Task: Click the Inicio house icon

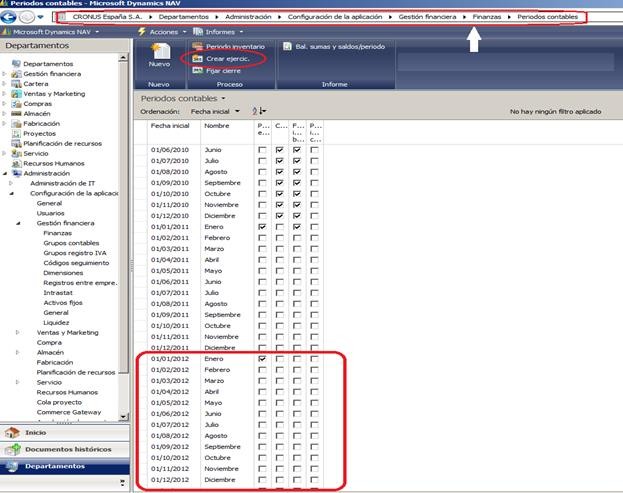Action: [12, 433]
